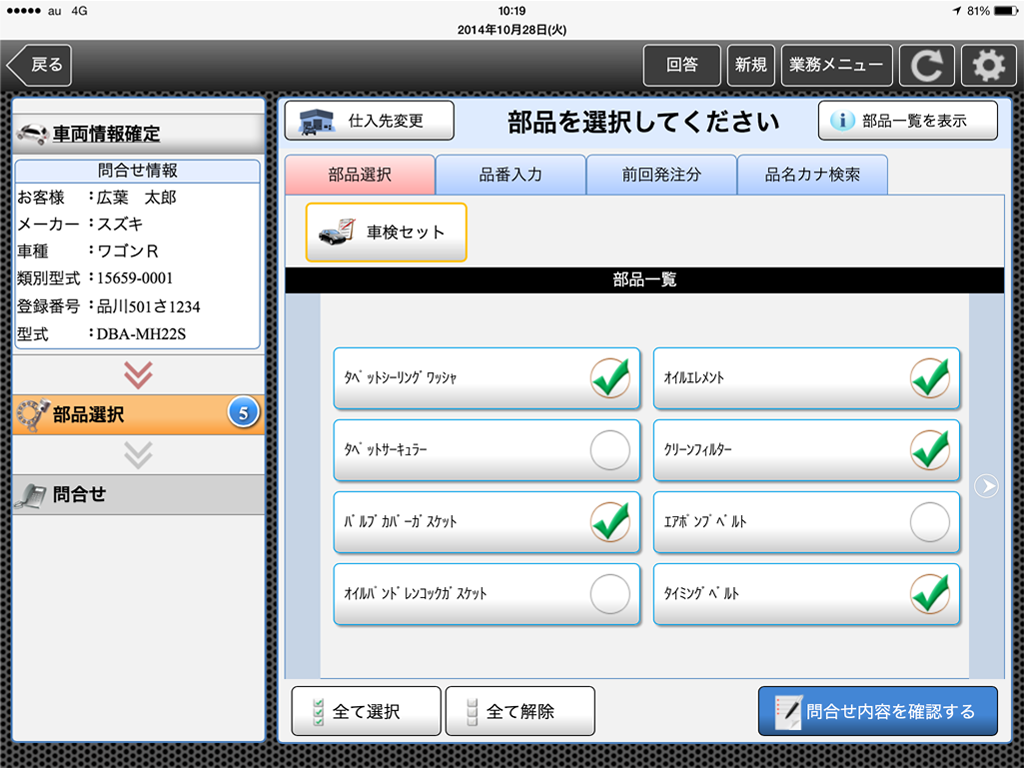Tap the 全て解除 clear-all button
Screen dimensions: 1024x768
click(519, 711)
